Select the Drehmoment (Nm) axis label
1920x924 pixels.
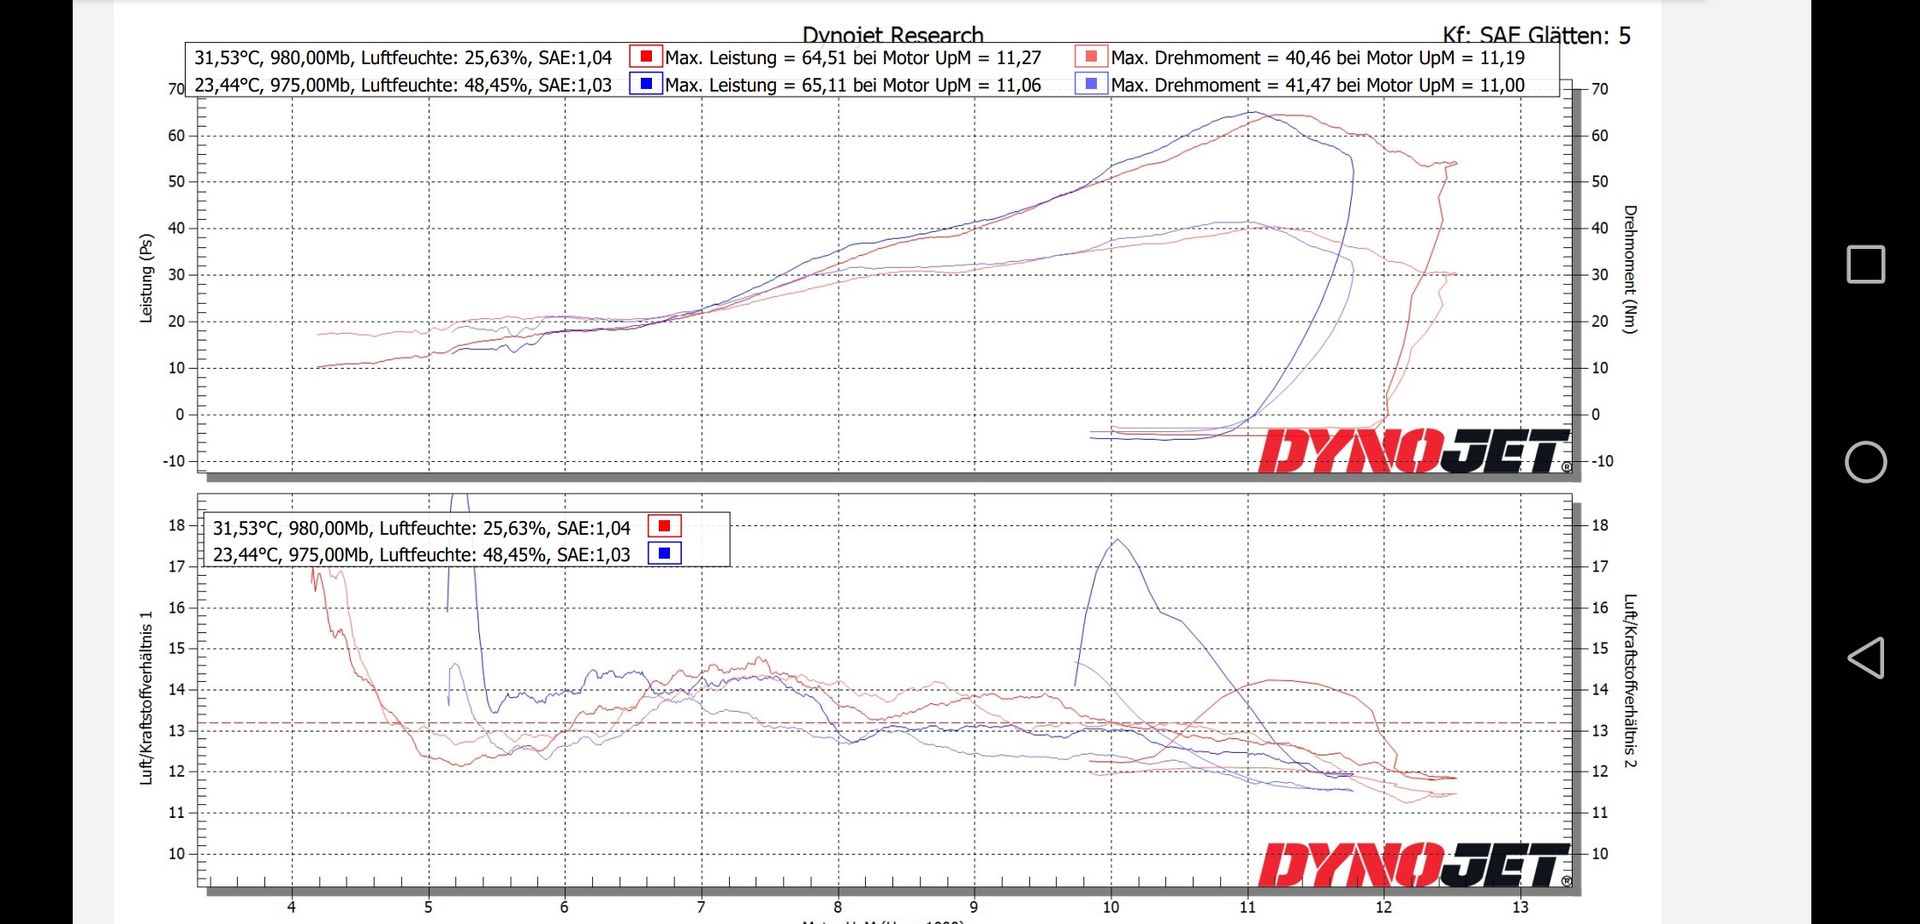[1630, 270]
